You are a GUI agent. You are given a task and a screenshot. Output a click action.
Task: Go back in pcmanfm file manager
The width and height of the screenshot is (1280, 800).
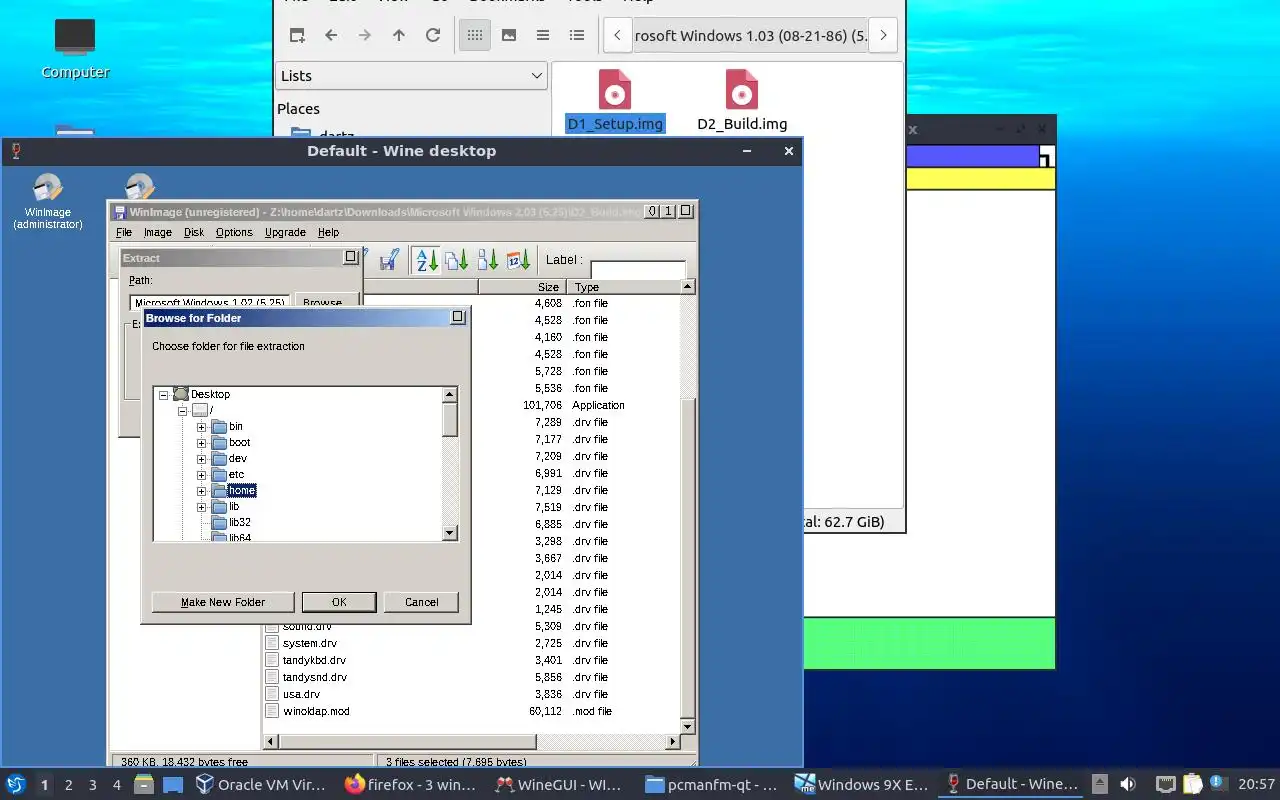(x=331, y=35)
